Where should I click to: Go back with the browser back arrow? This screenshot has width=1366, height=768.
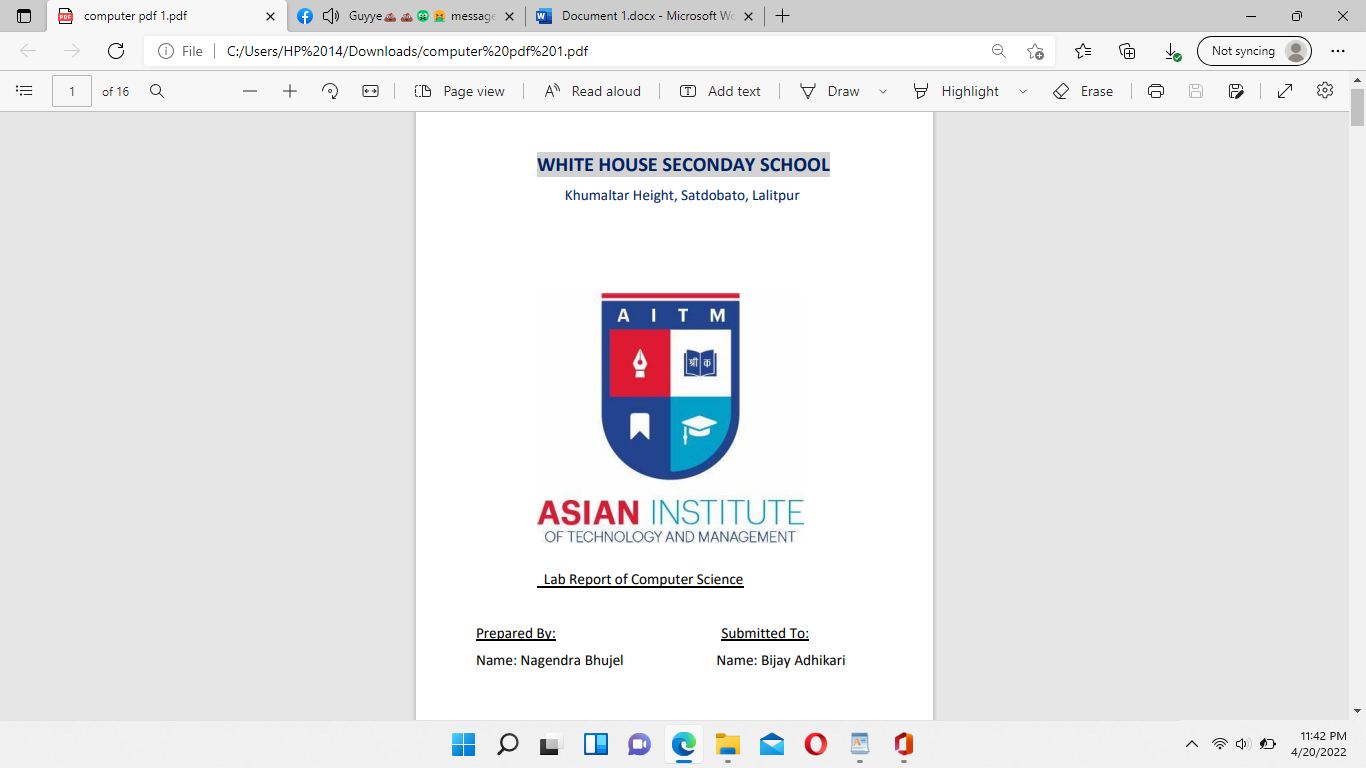coord(28,51)
